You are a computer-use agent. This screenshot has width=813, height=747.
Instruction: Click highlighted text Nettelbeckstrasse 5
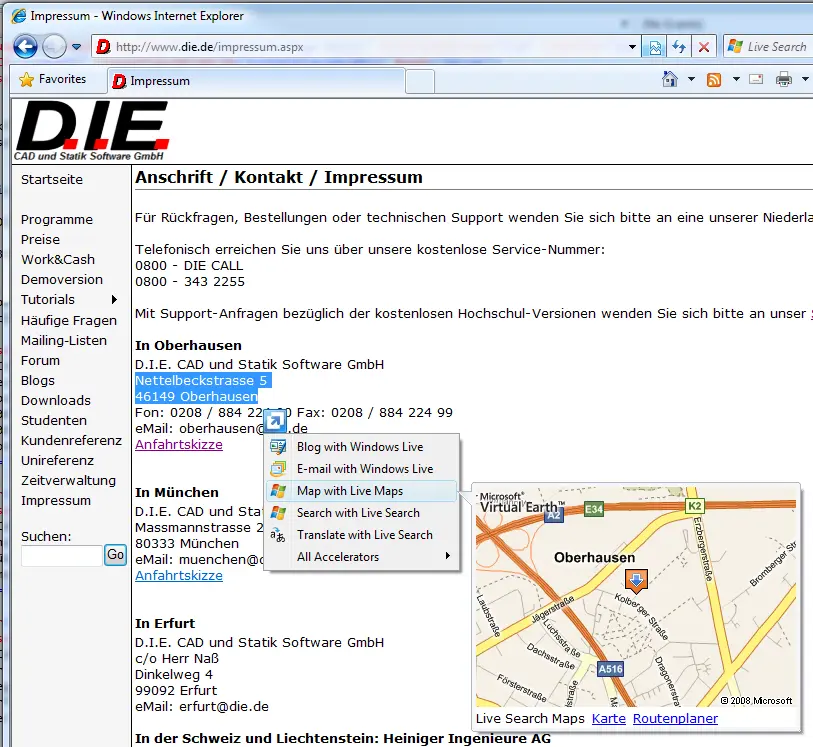[201, 380]
